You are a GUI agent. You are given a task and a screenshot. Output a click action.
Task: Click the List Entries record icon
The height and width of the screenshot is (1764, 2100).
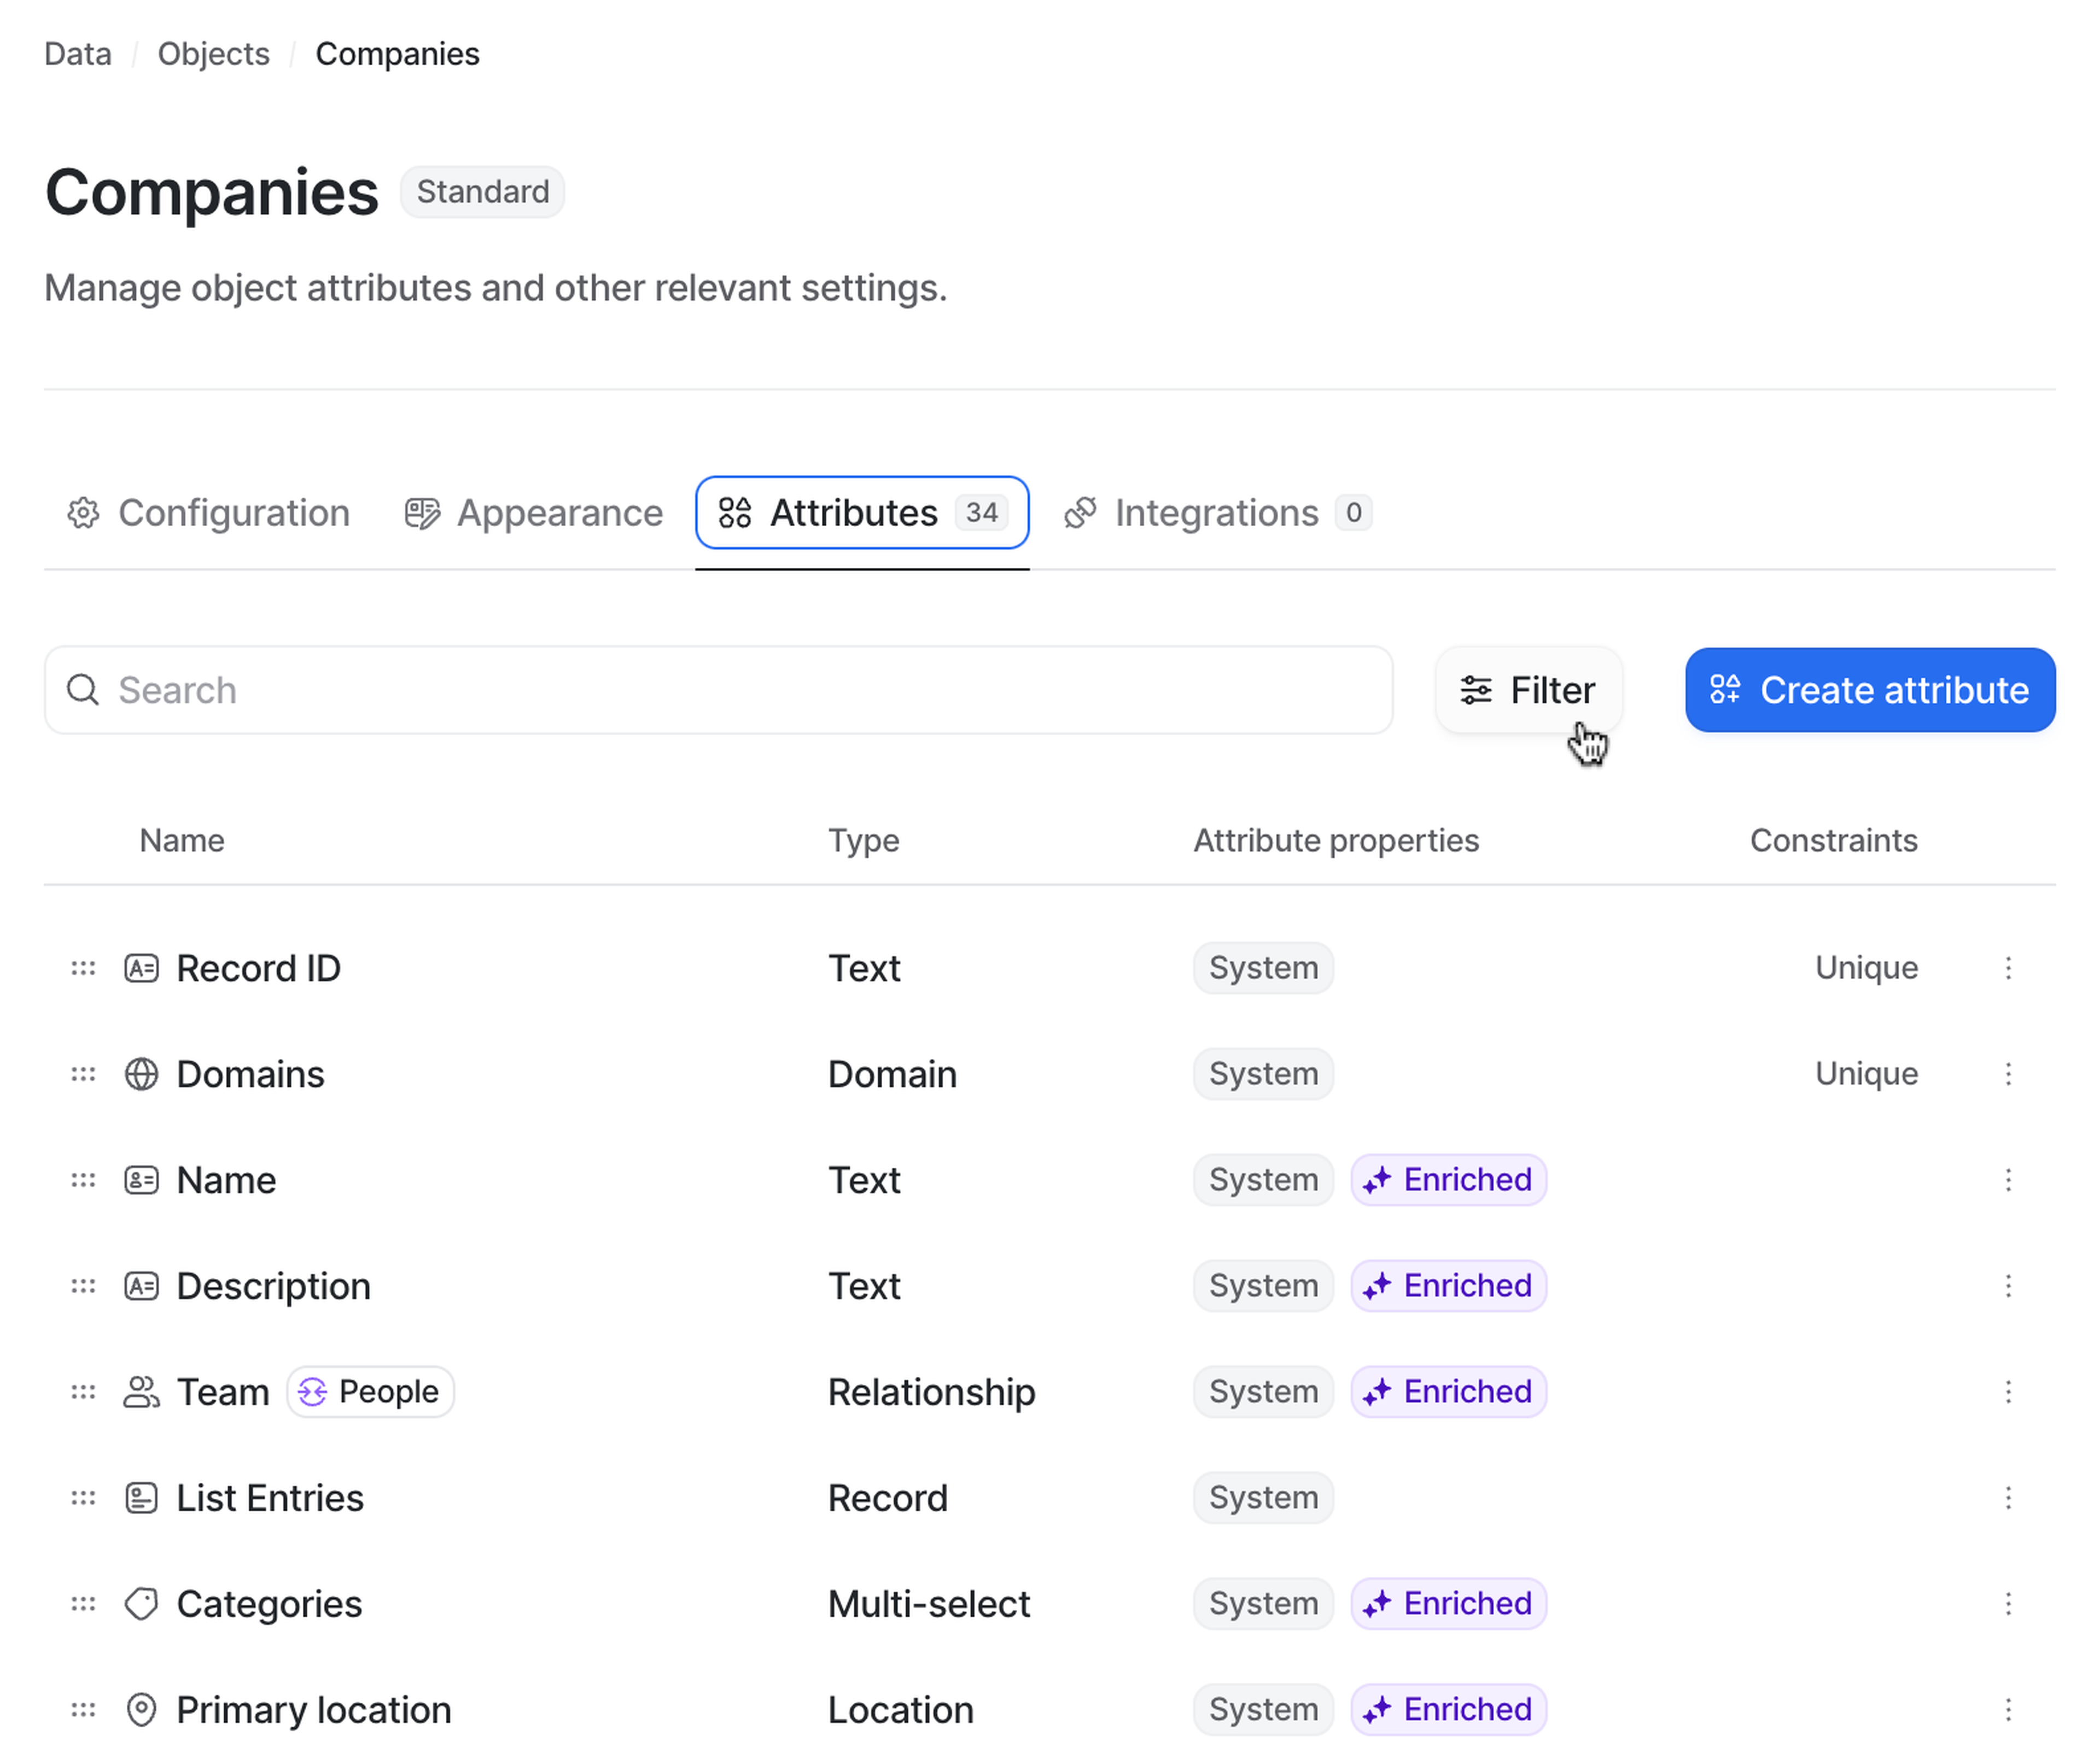[141, 1498]
